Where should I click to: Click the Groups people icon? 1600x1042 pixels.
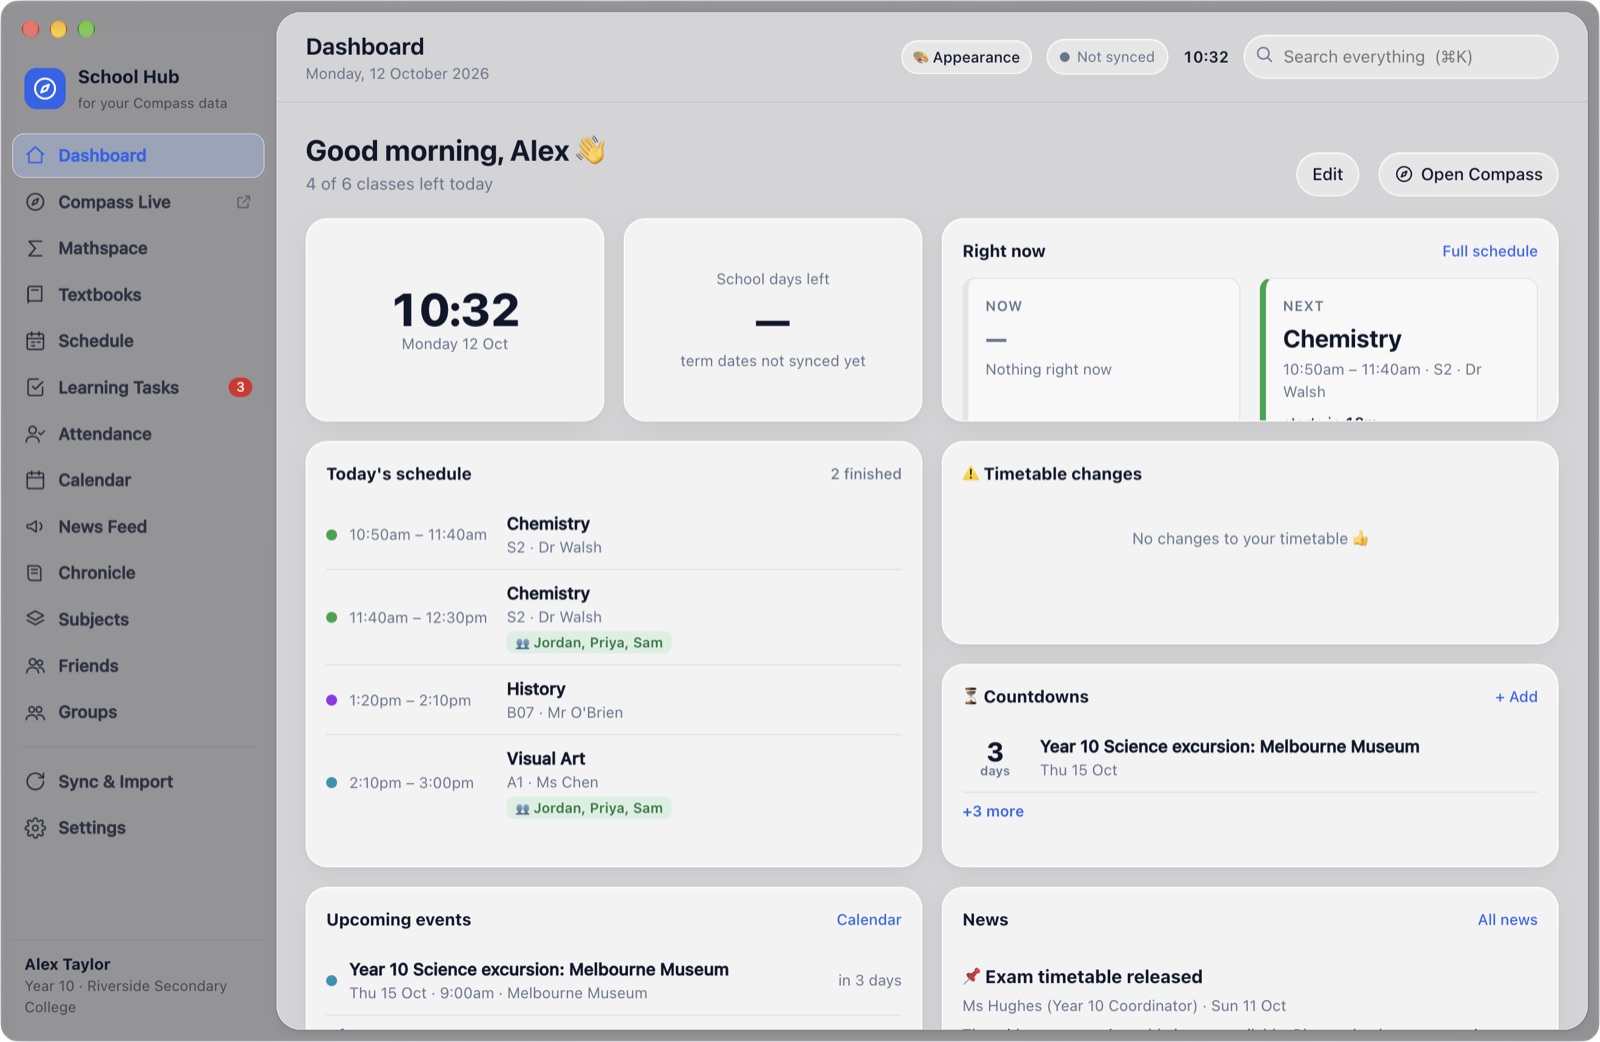pyautogui.click(x=36, y=712)
